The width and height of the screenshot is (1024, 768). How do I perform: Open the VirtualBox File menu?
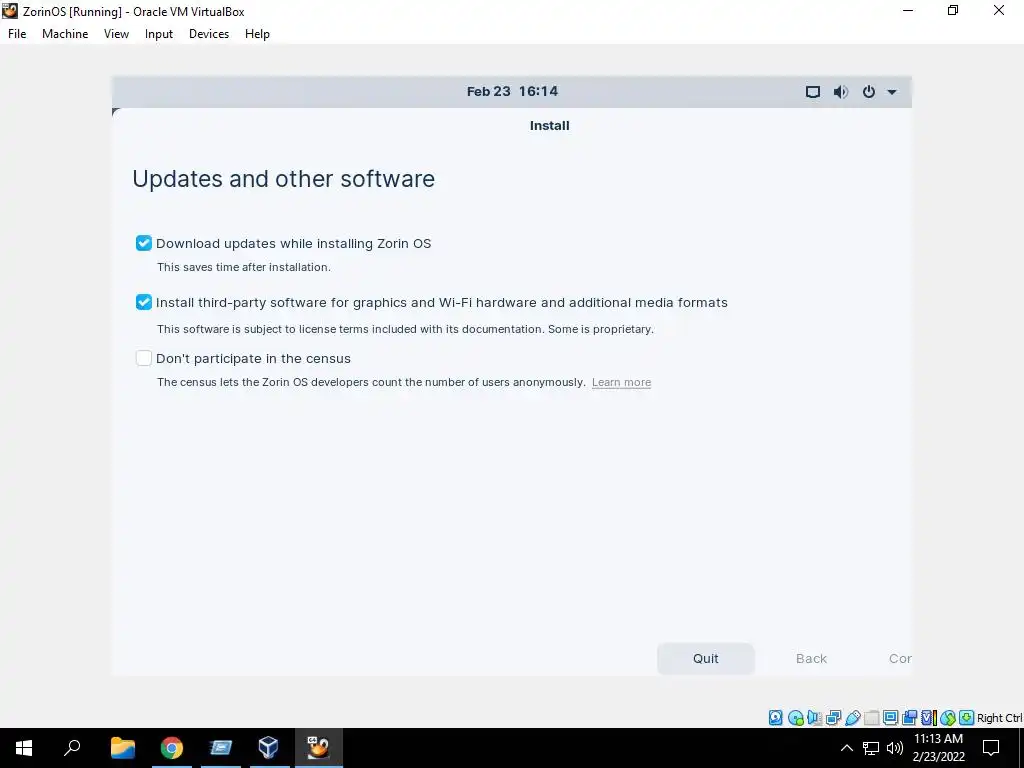pos(17,34)
